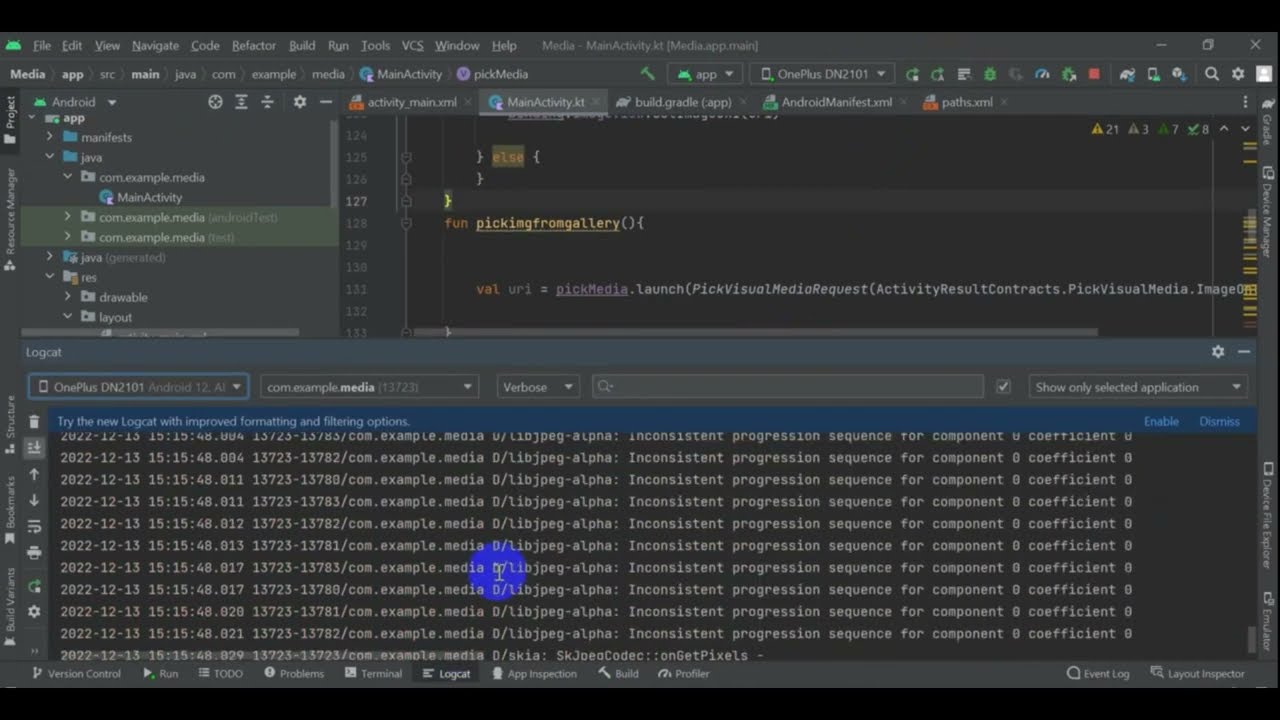
Task: Open Layout Inspector from status bar
Action: pyautogui.click(x=1198, y=673)
